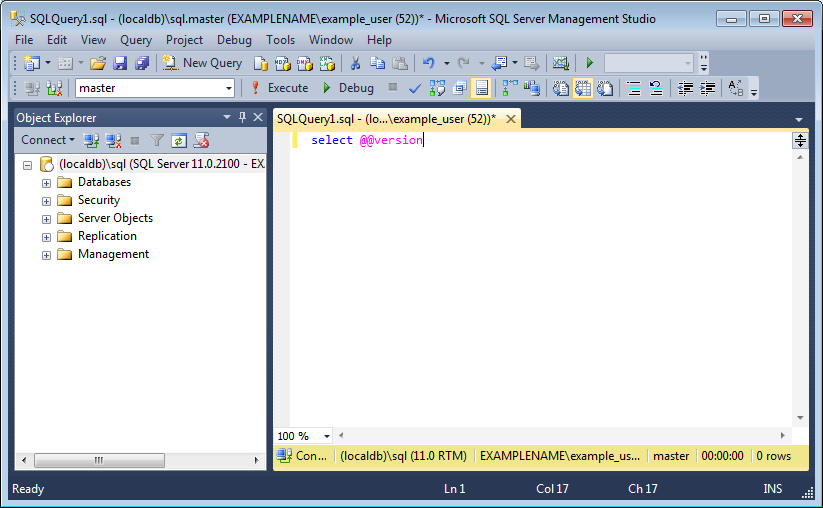Open an Analysis Services MDX Query
823x508 pixels.
point(282,64)
